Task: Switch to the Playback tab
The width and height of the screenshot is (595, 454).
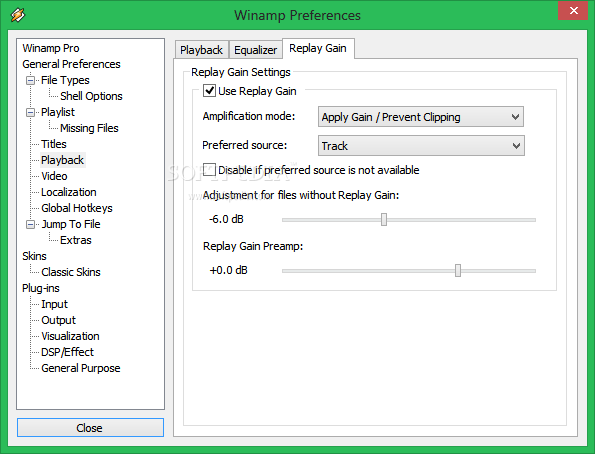Action: 201,50
